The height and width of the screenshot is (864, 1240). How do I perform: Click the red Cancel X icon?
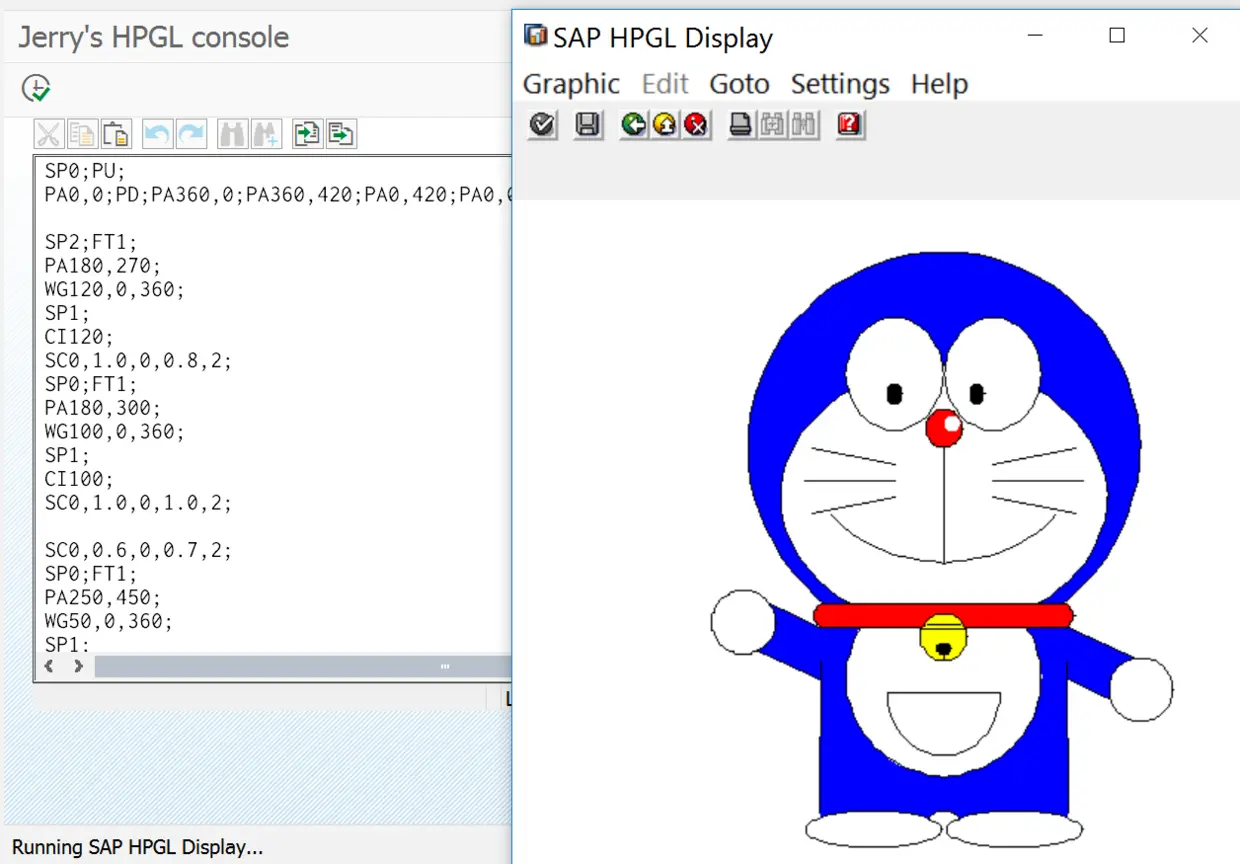click(696, 125)
